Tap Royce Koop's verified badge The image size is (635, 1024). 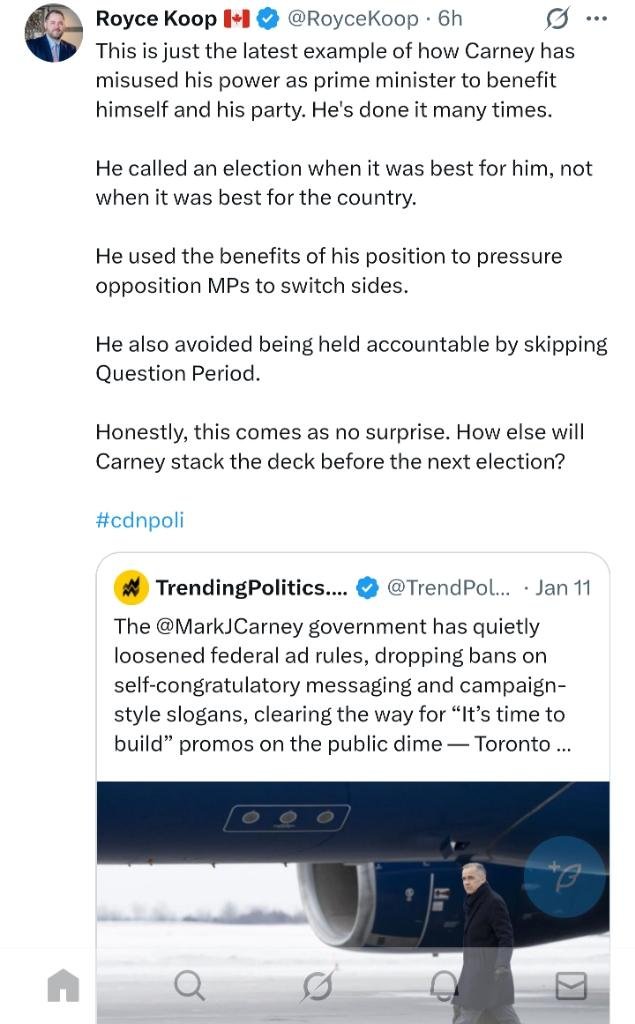[268, 18]
